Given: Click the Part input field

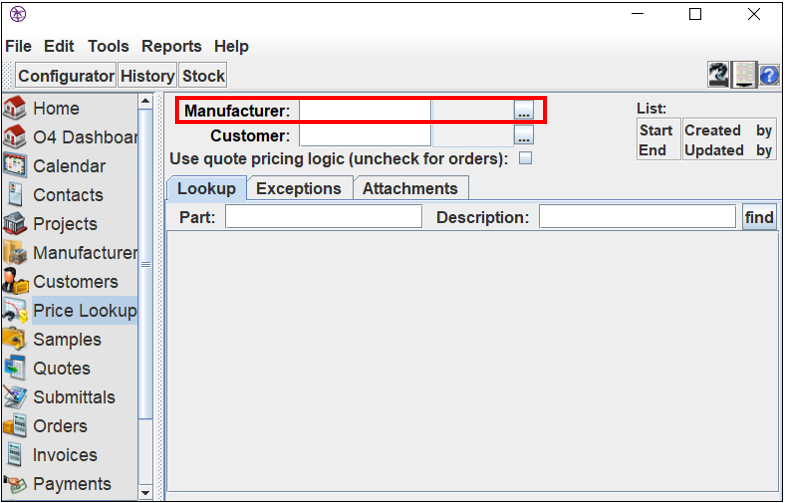Looking at the screenshot, I should coord(323,217).
